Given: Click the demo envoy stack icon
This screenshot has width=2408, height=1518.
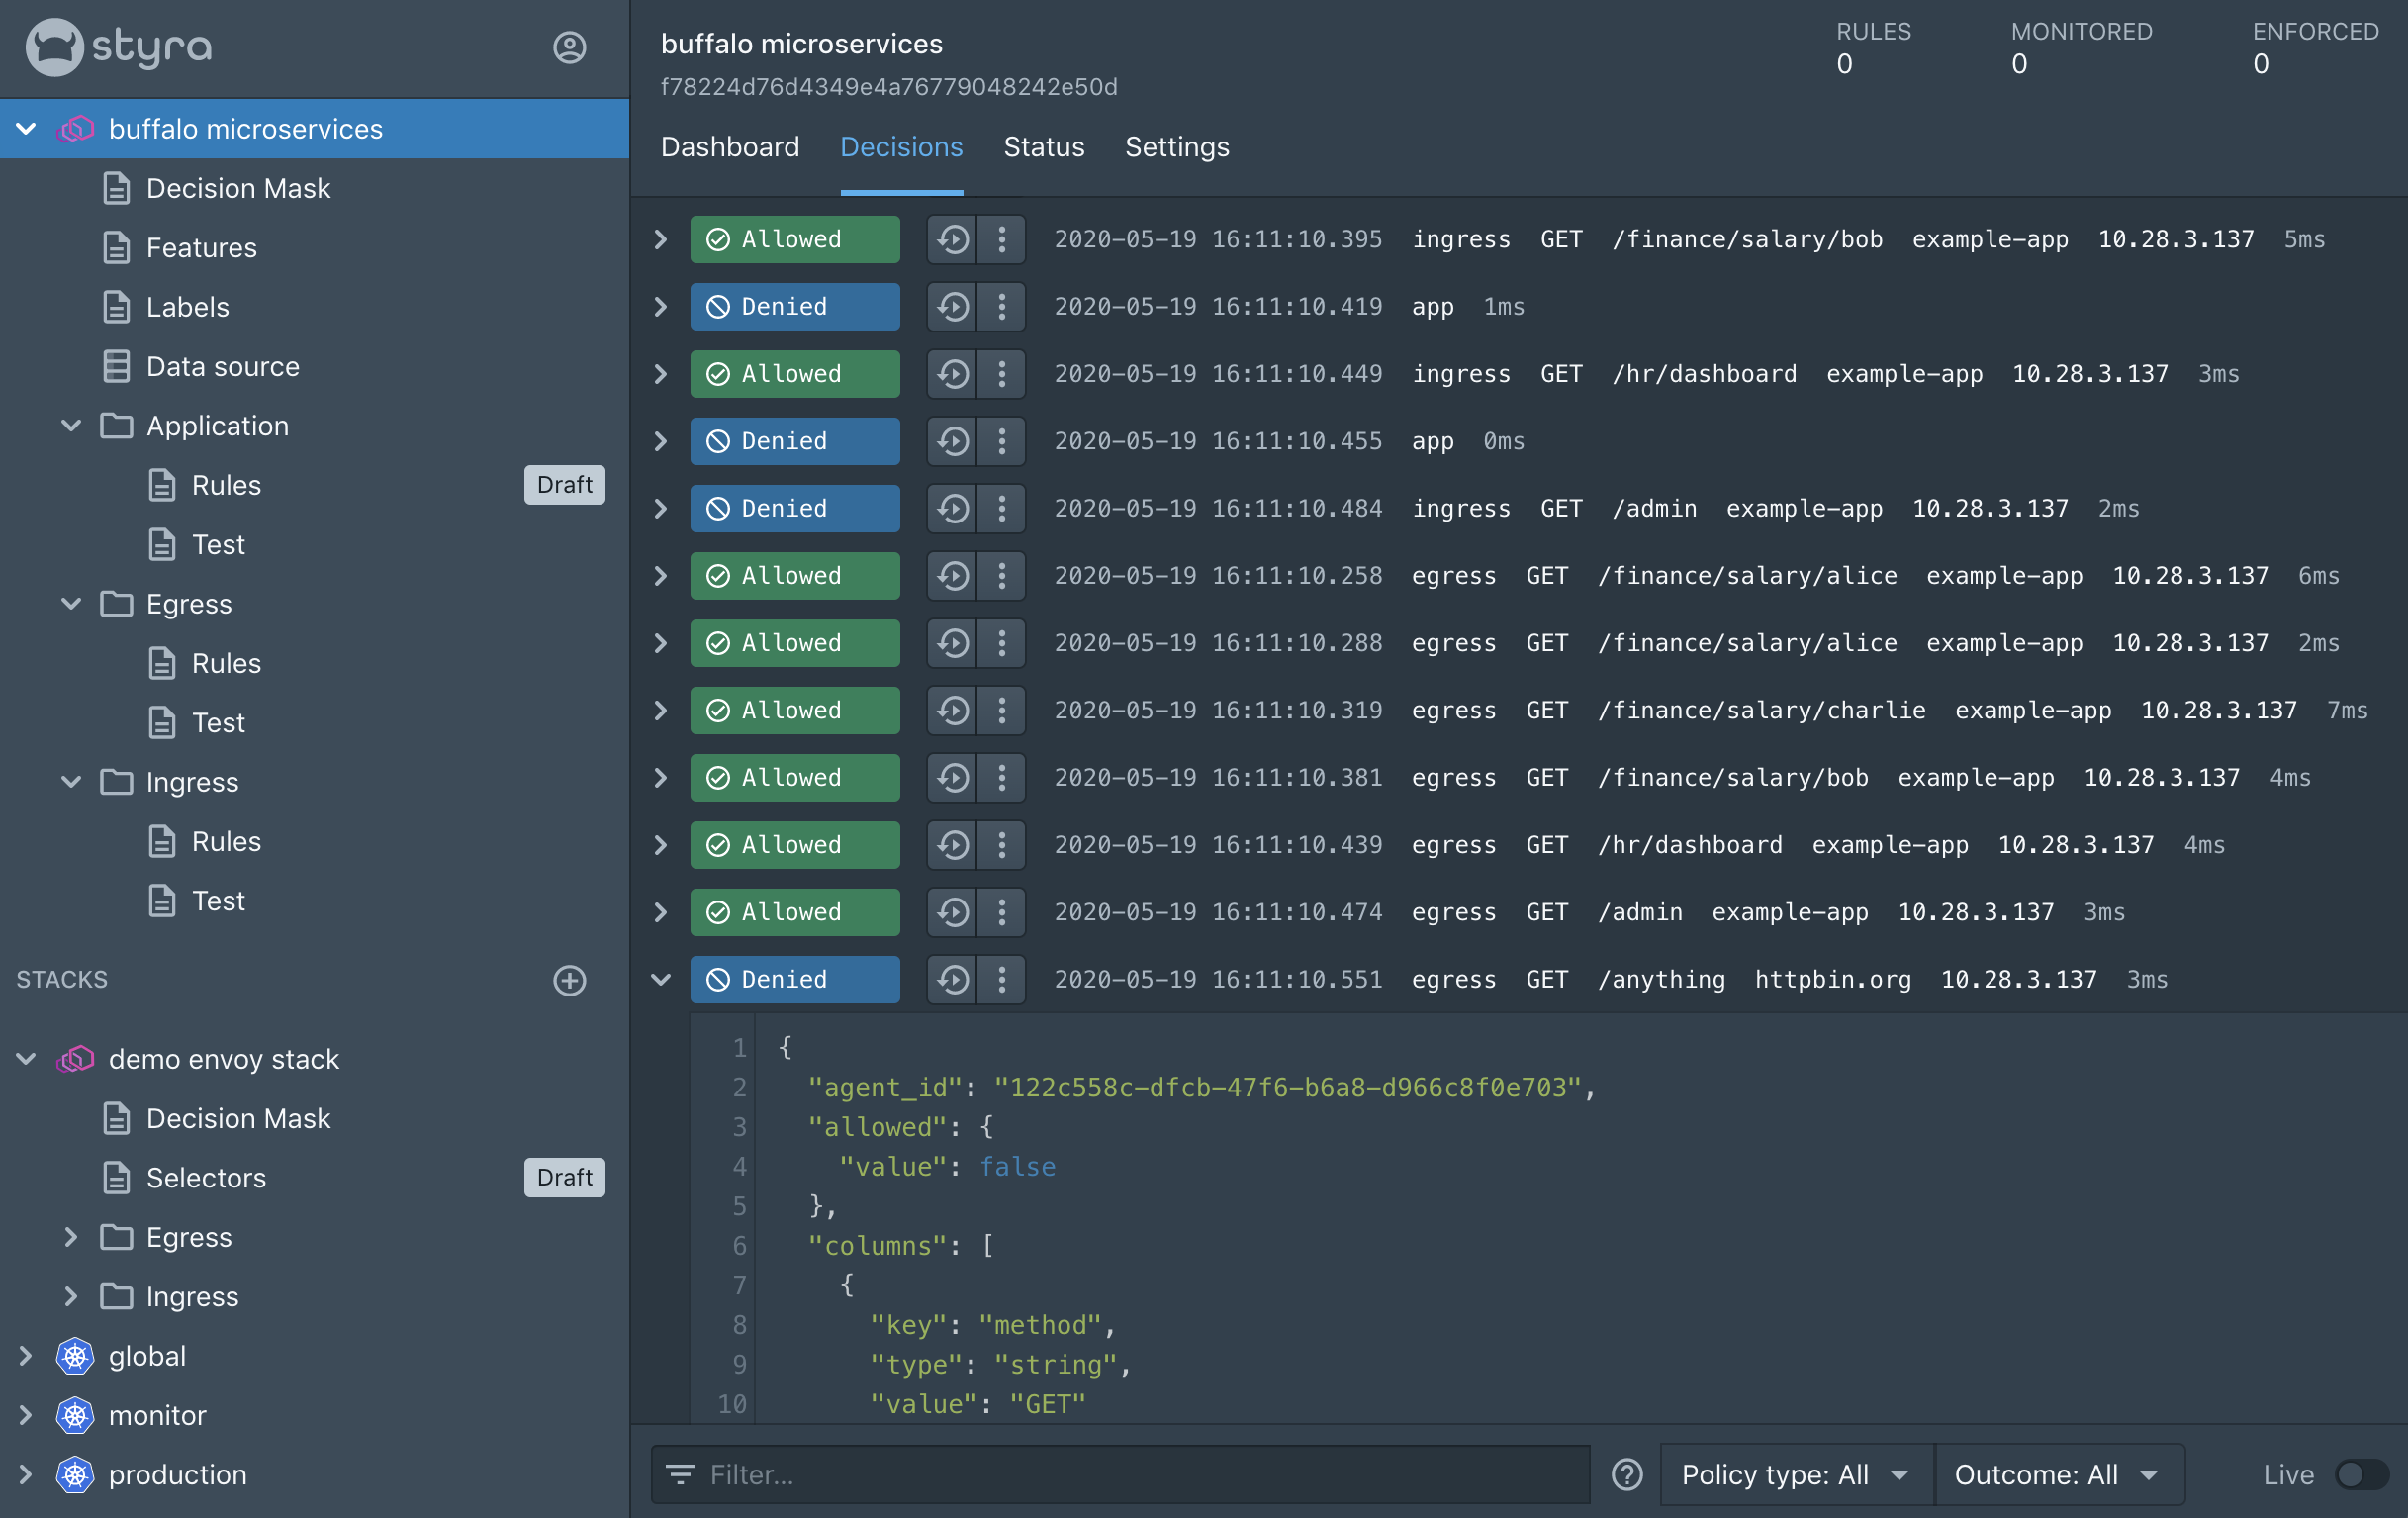Looking at the screenshot, I should click(75, 1059).
